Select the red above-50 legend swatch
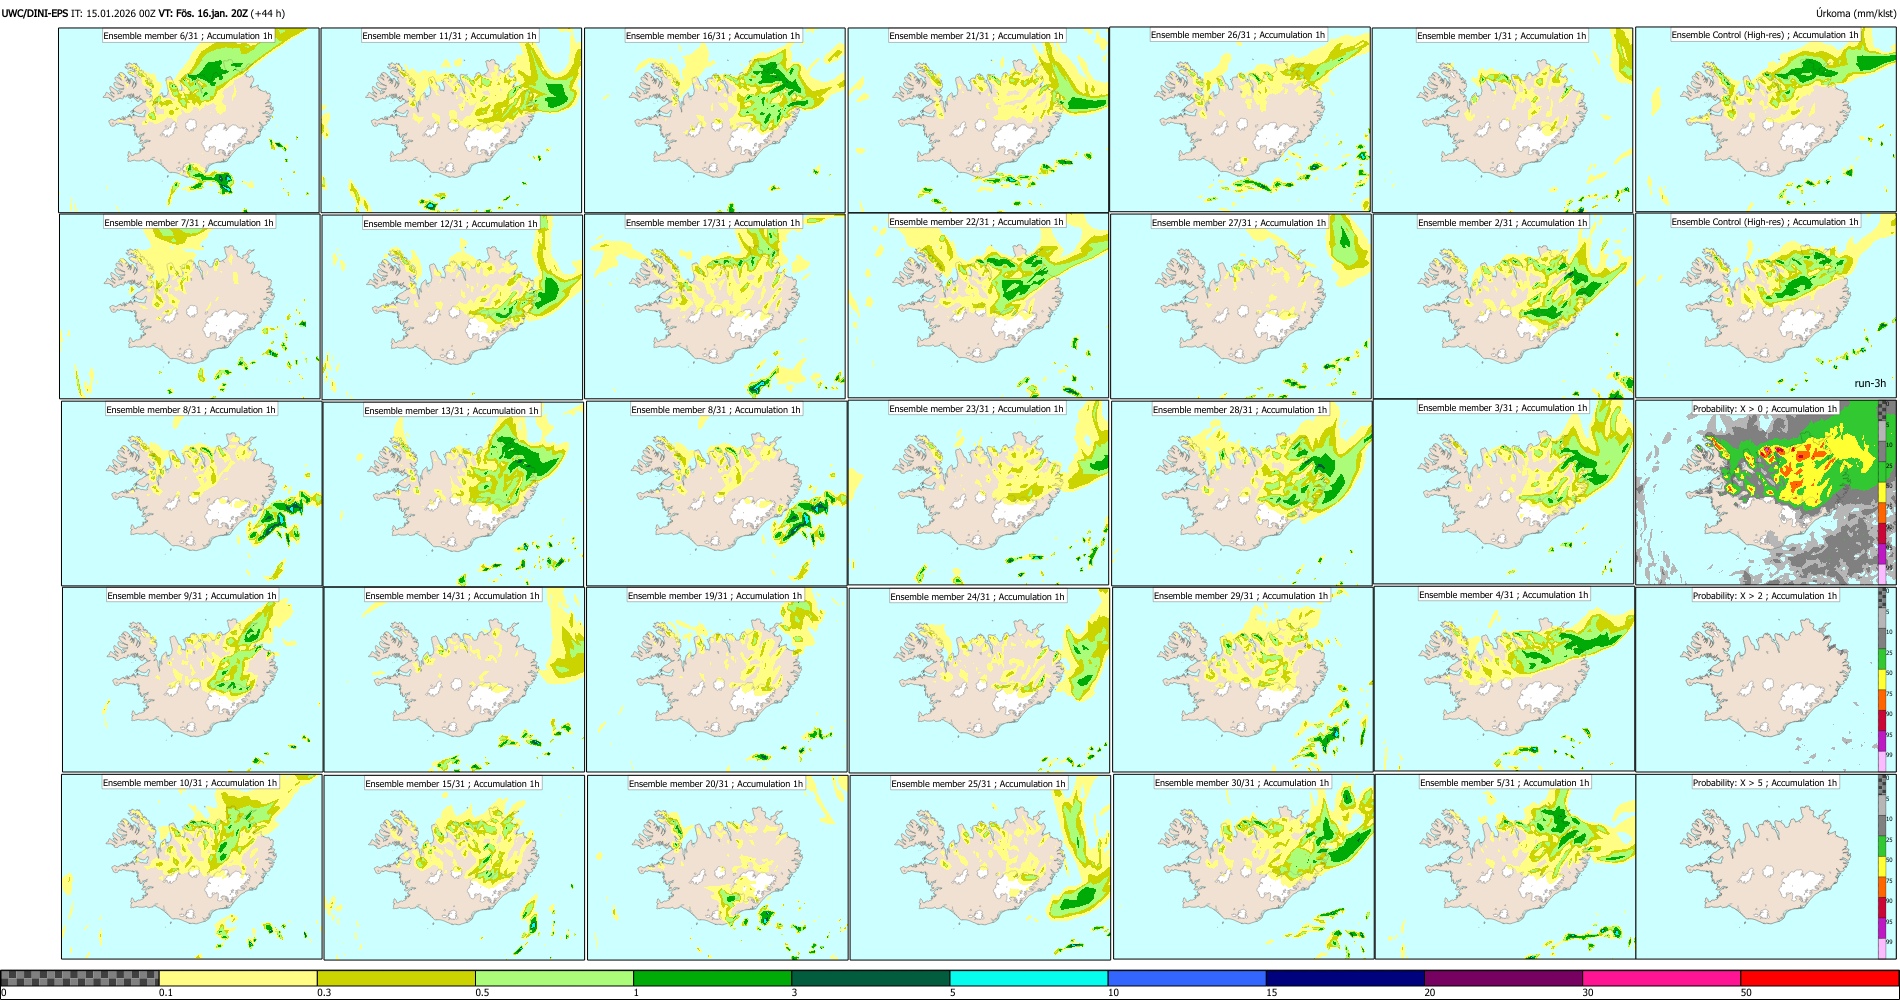The image size is (1900, 1000). [x=1819, y=978]
